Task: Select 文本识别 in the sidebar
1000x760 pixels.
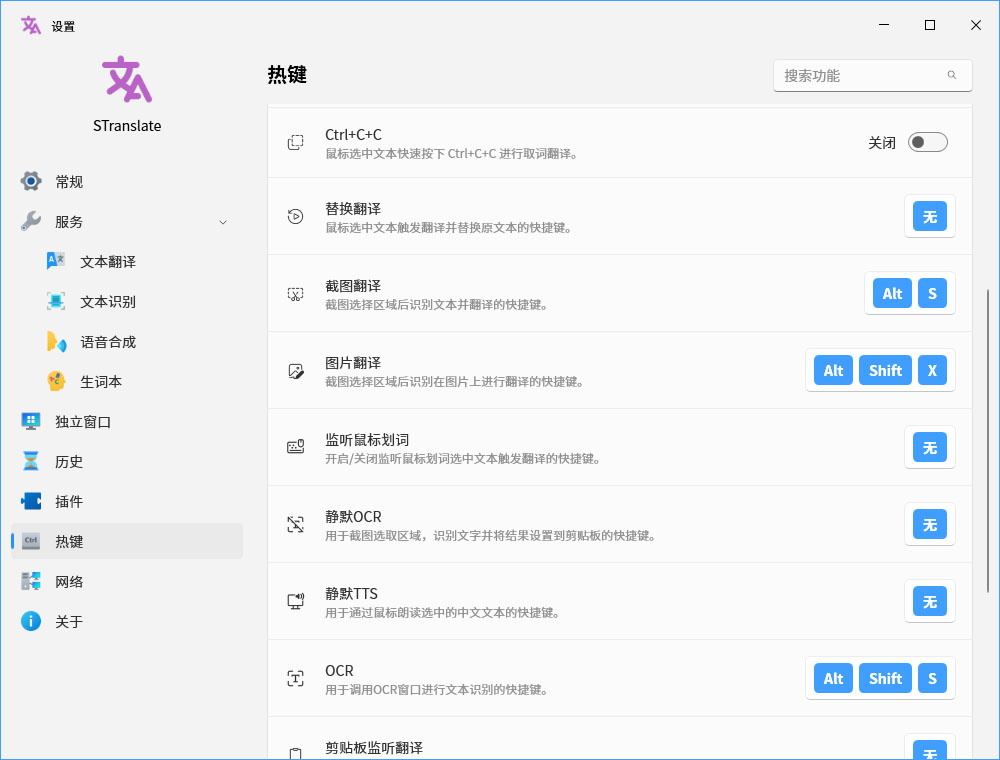Action: [127, 302]
